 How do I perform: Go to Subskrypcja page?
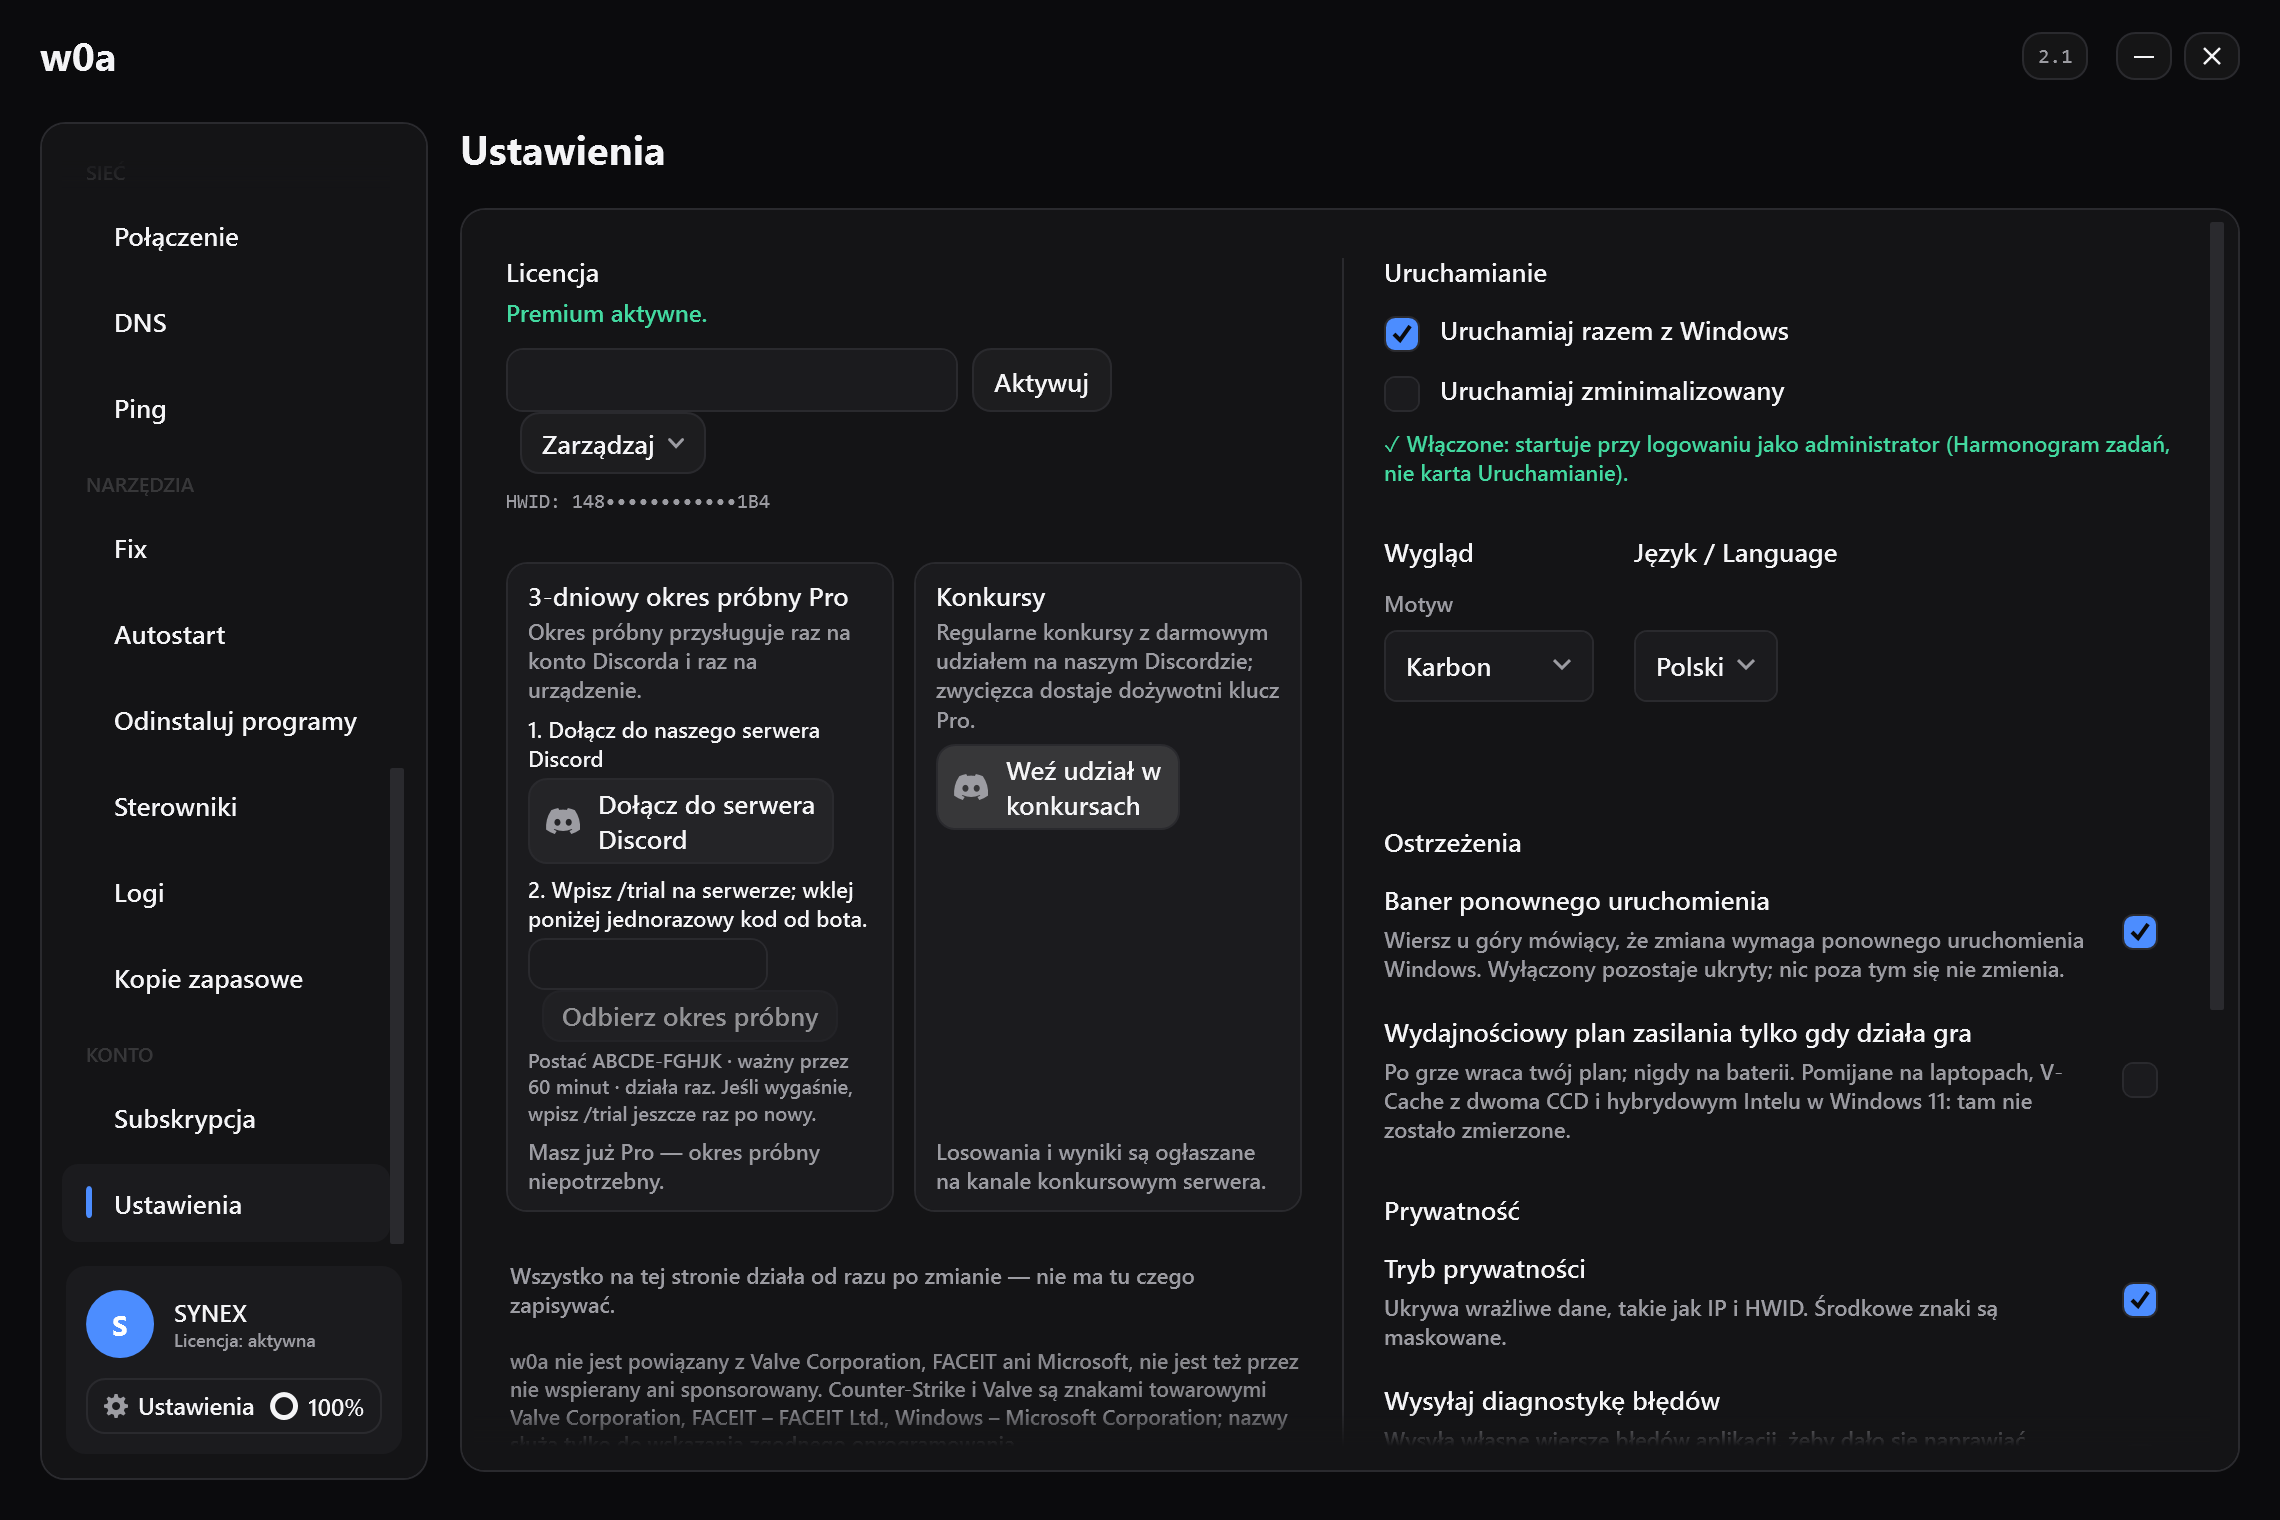225,1119
